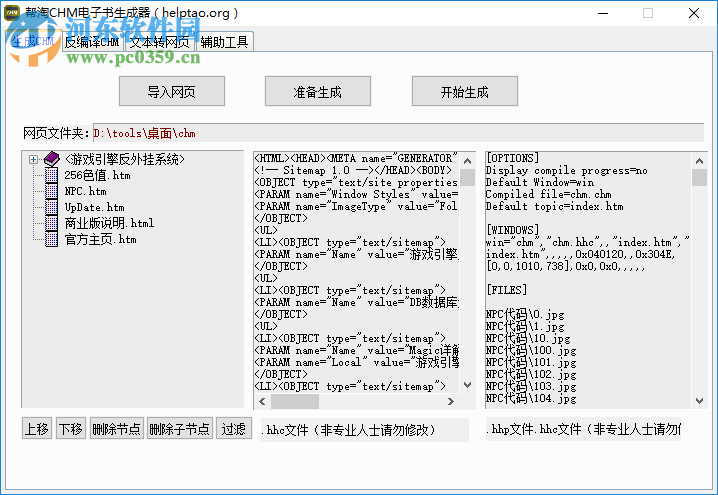This screenshot has height=495, width=718.
Task: Click the 'PARAM name=ImageType' line
Action: pos(356,206)
